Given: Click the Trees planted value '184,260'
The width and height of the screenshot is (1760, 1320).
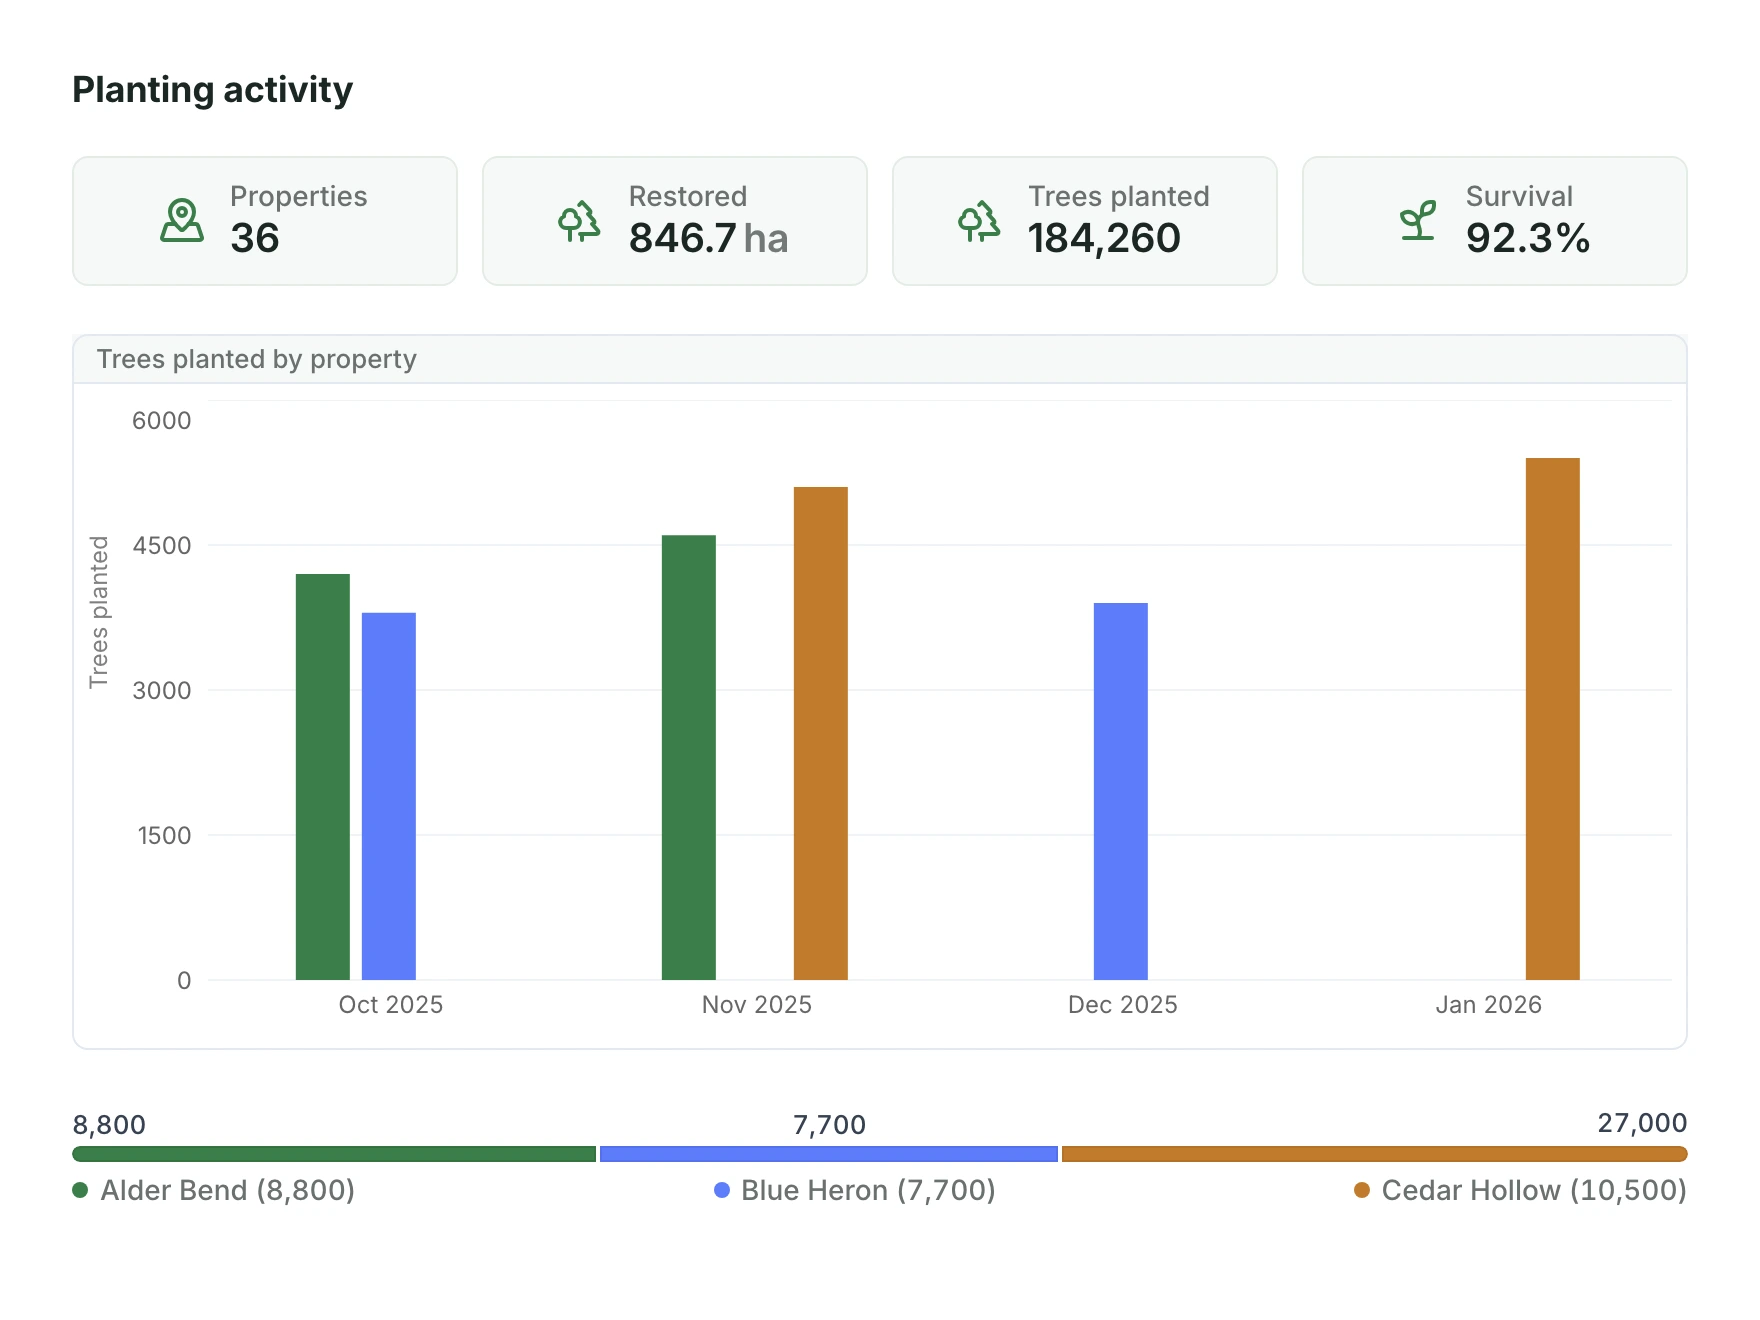Looking at the screenshot, I should point(1105,238).
